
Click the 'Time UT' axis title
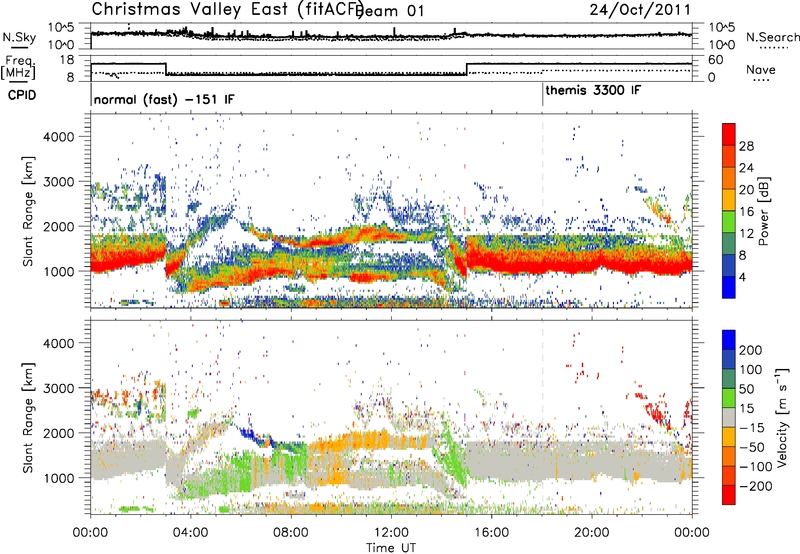pos(391,547)
